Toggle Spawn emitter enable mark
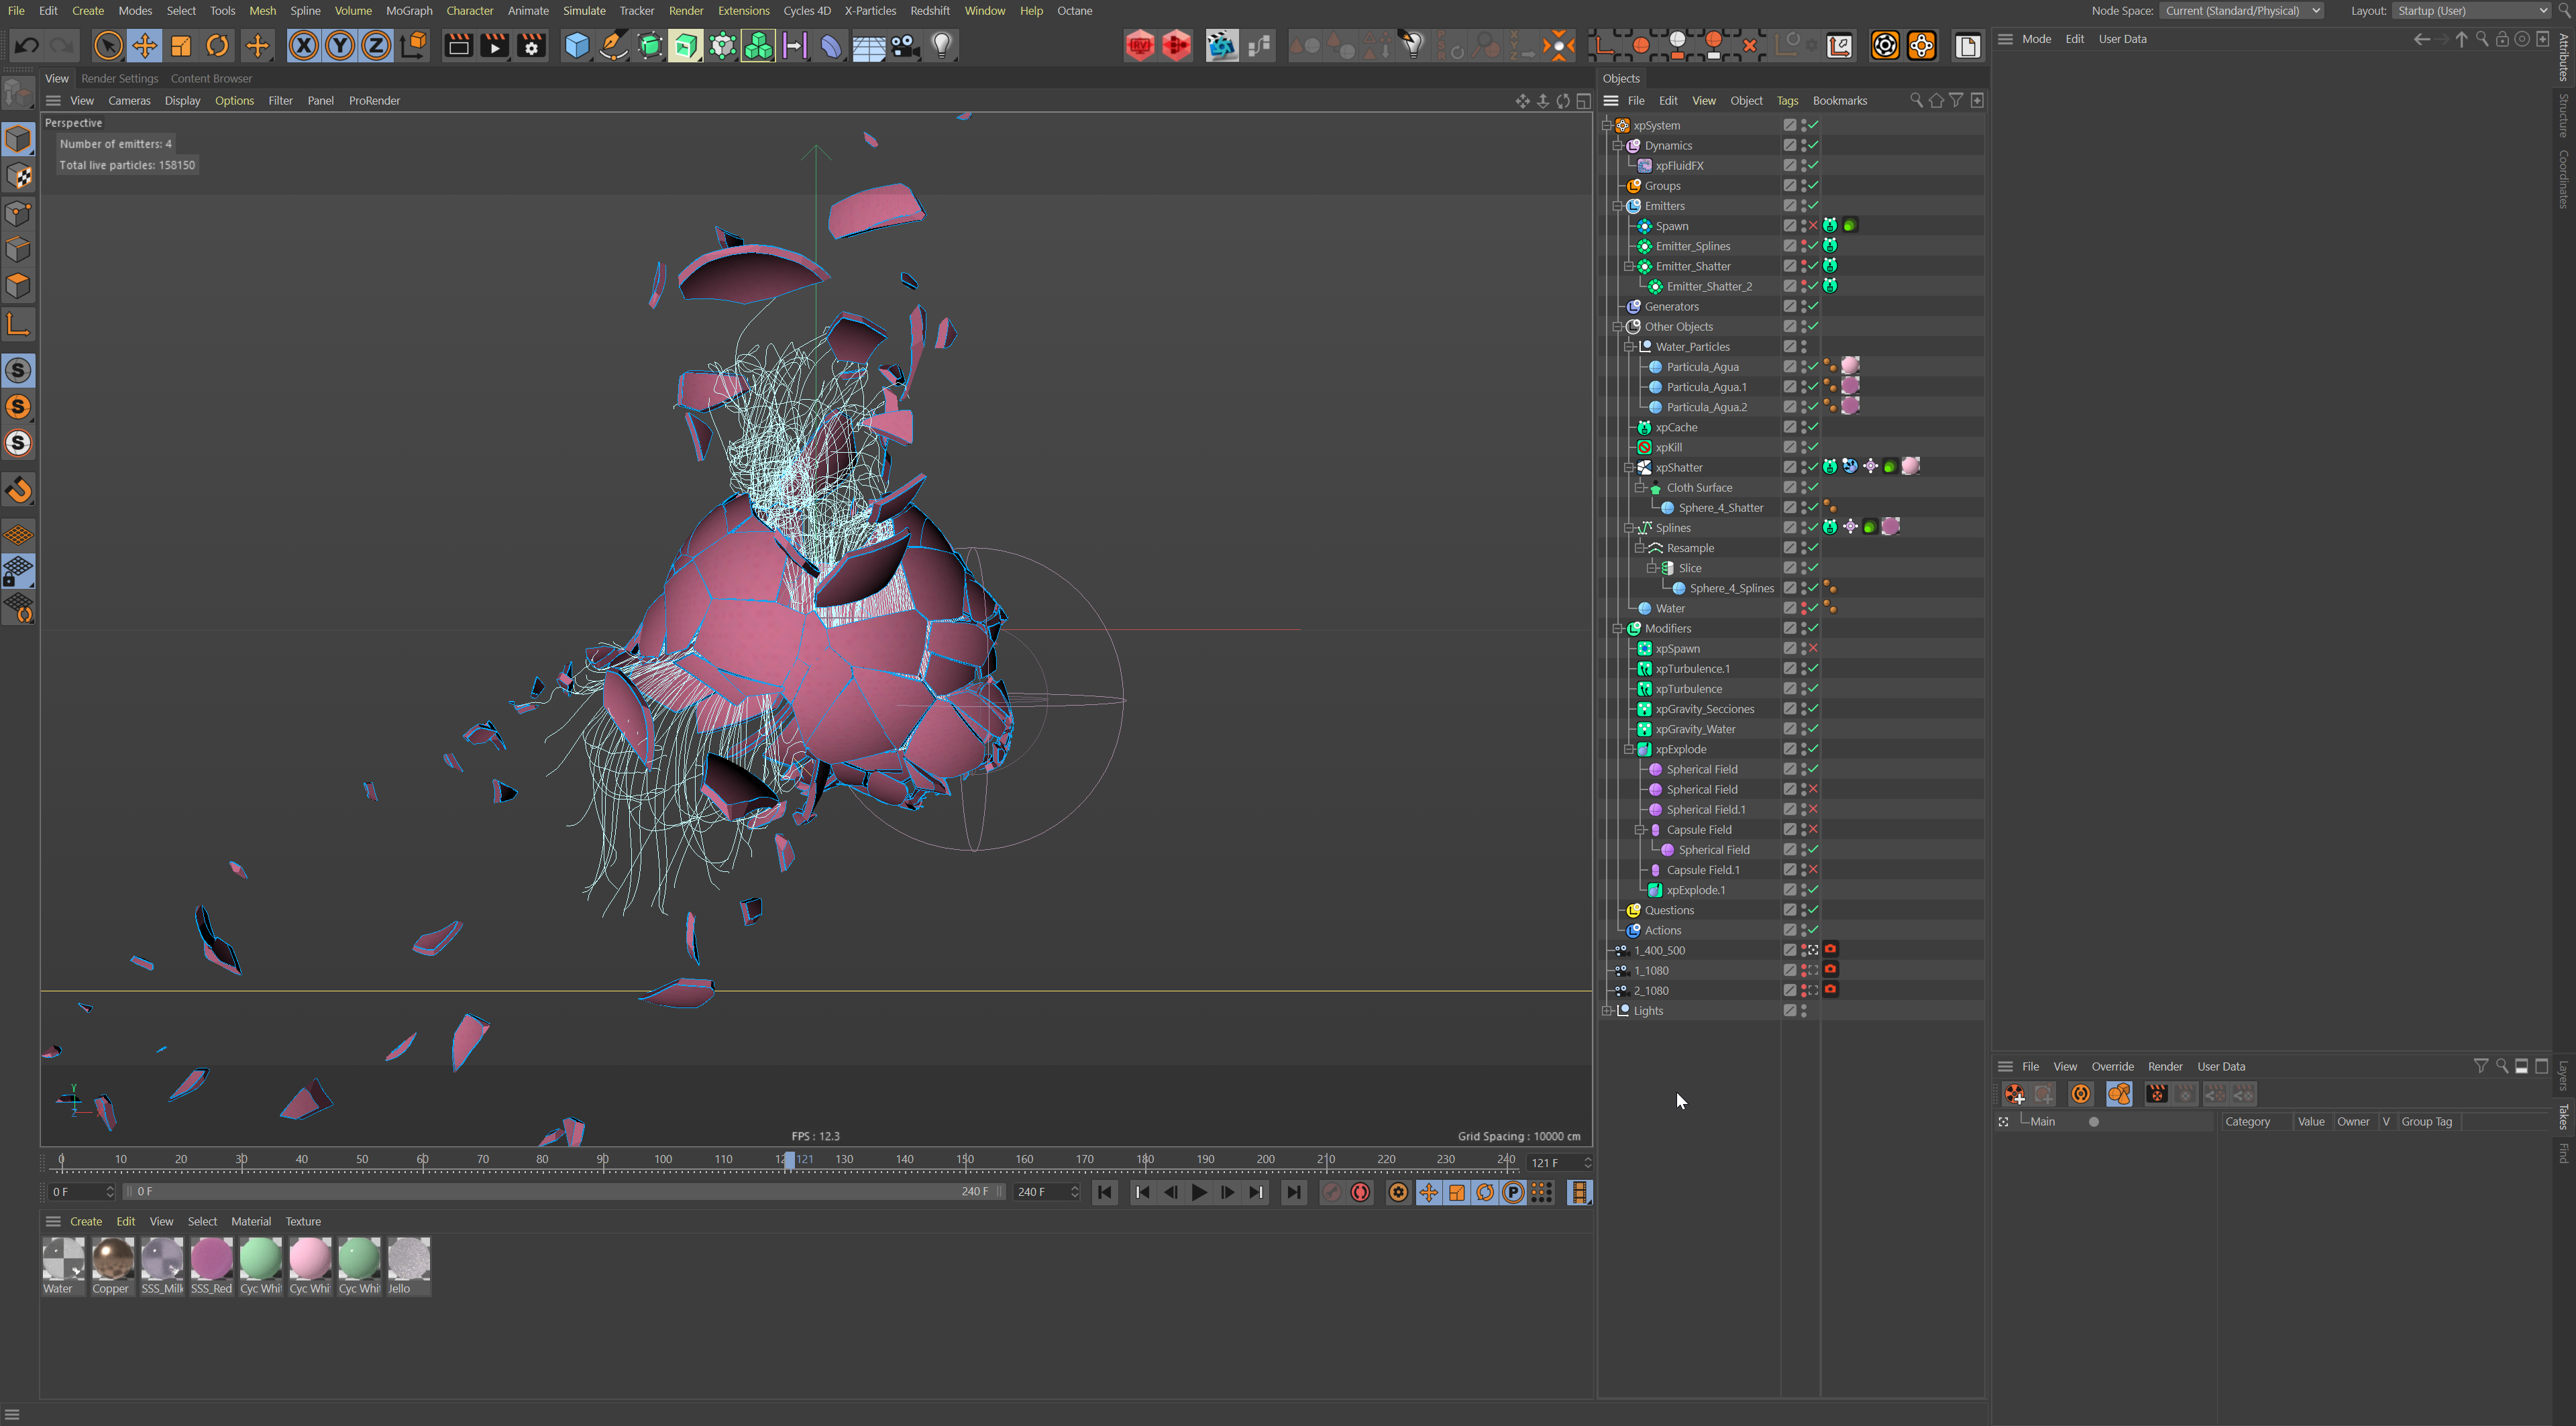 pos(1813,226)
